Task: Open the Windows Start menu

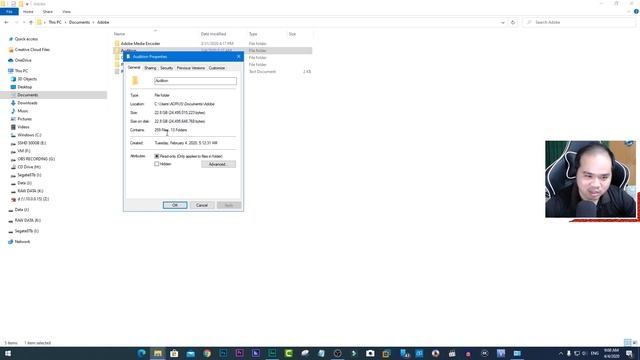Action: [x=7, y=353]
